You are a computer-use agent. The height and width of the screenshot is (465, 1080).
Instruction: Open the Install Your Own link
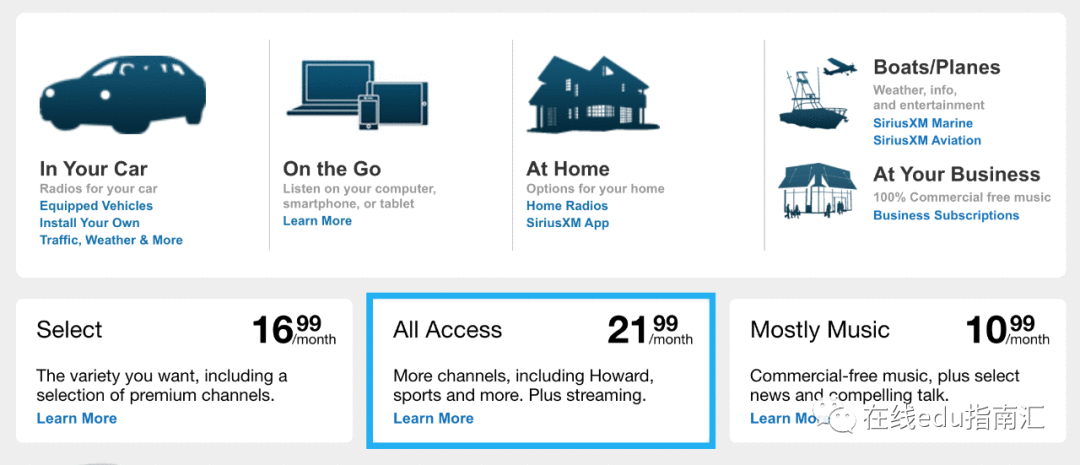pyautogui.click(x=90, y=223)
